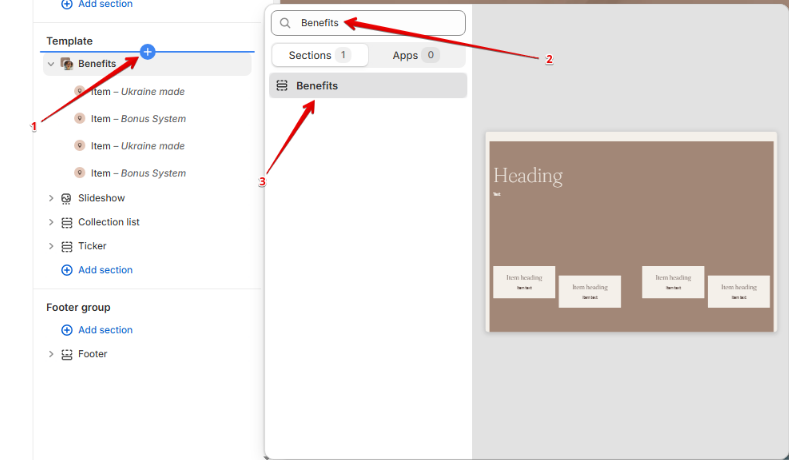
Task: Click the Template group heading
Action: pyautogui.click(x=69, y=41)
